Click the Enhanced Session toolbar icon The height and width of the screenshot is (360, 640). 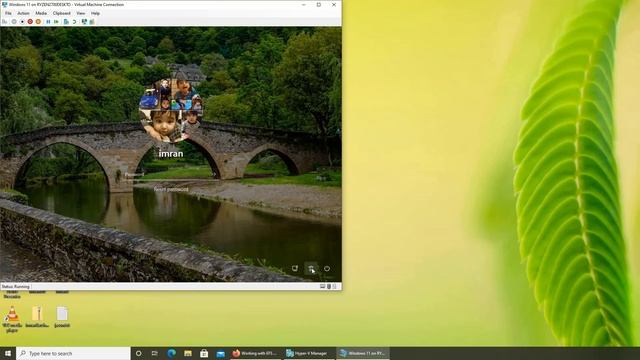pos(84,22)
